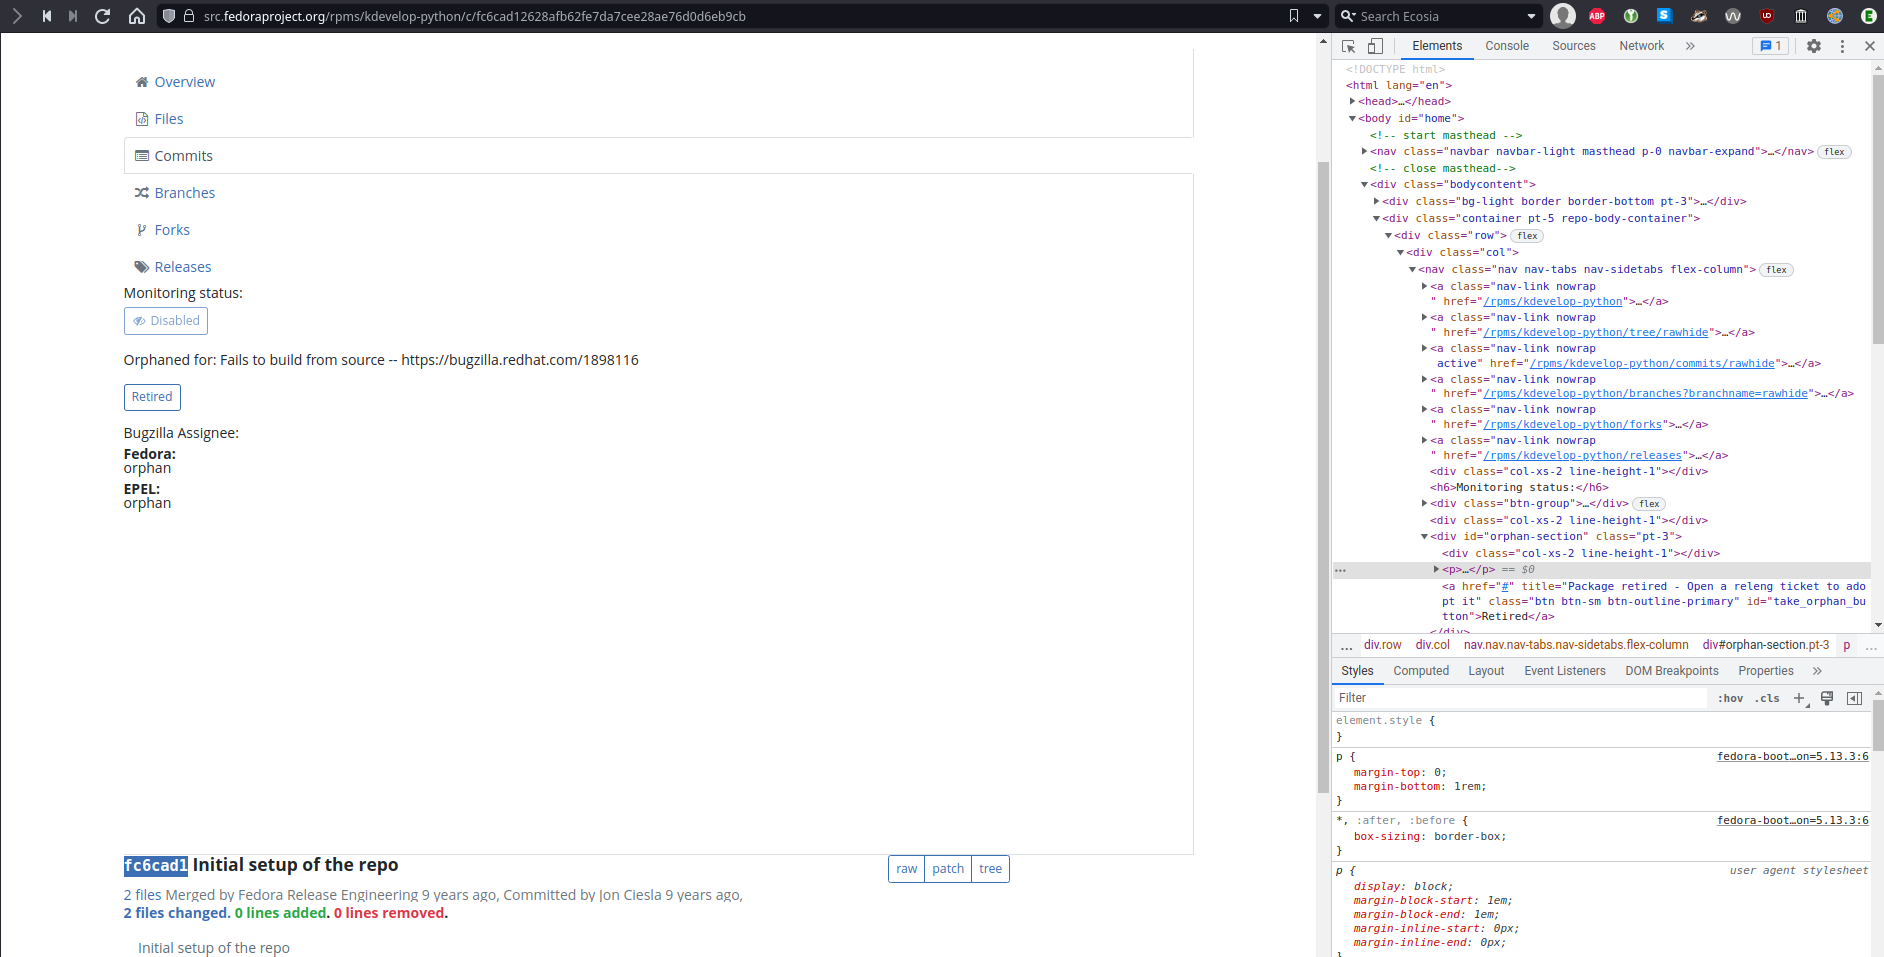
Task: Click the flex badge on the nav-sidetabs node
Action: (1776, 270)
